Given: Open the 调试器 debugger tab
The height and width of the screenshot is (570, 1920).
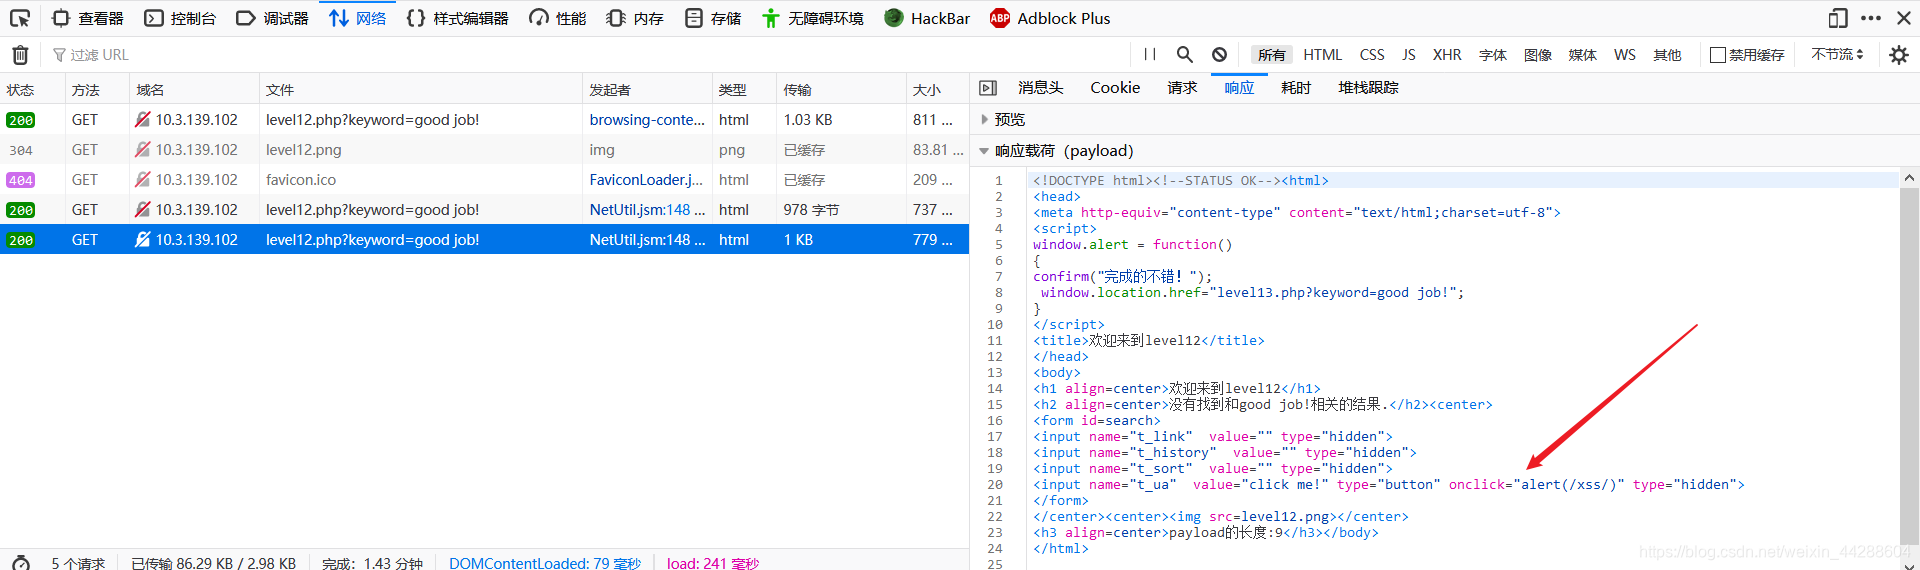Looking at the screenshot, I should 272,18.
